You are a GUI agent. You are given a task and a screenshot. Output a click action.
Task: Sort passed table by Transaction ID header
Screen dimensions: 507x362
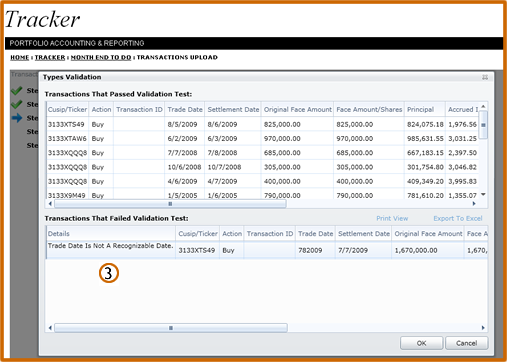point(139,109)
